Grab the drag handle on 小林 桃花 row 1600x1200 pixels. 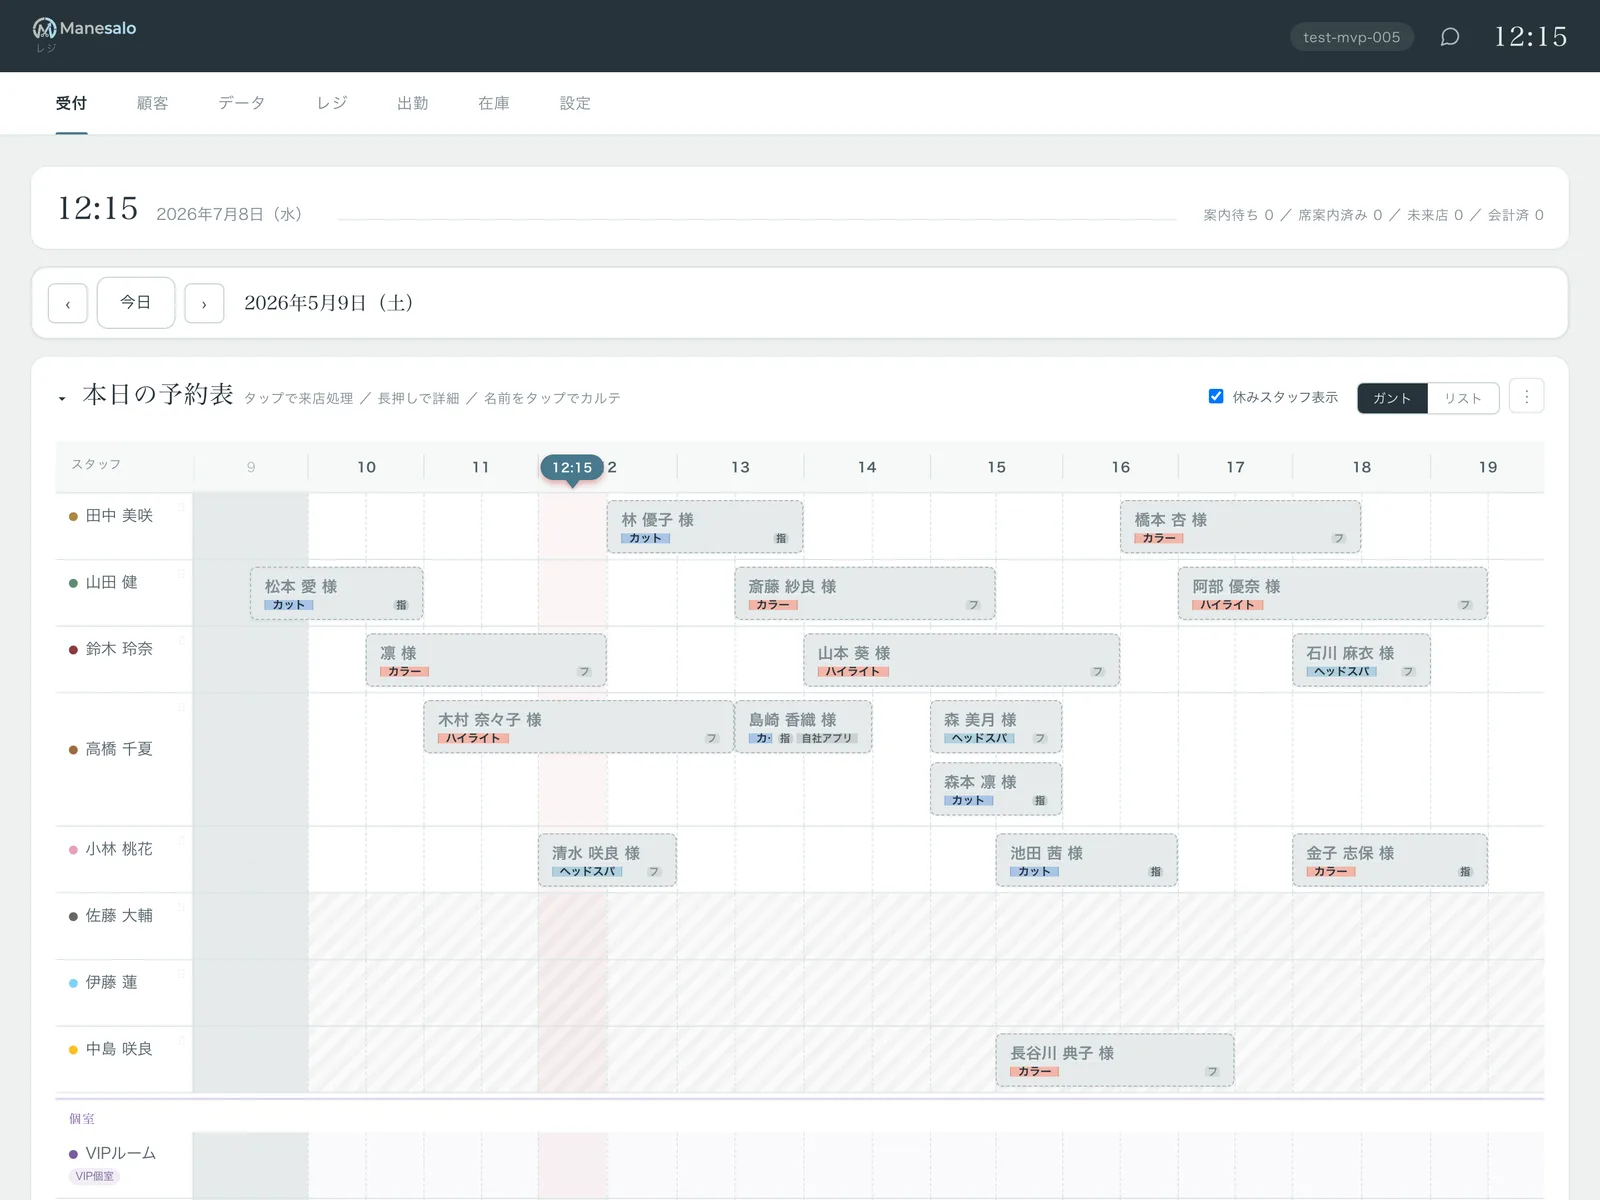(181, 841)
